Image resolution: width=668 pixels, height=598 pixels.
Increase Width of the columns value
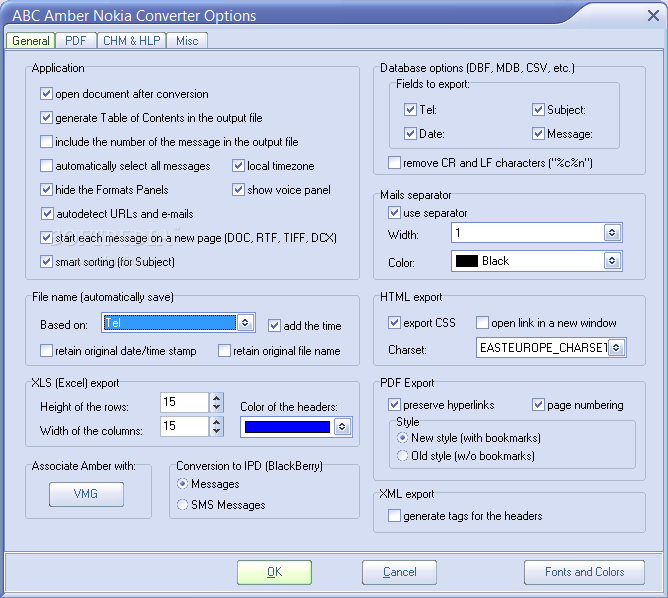click(x=216, y=422)
